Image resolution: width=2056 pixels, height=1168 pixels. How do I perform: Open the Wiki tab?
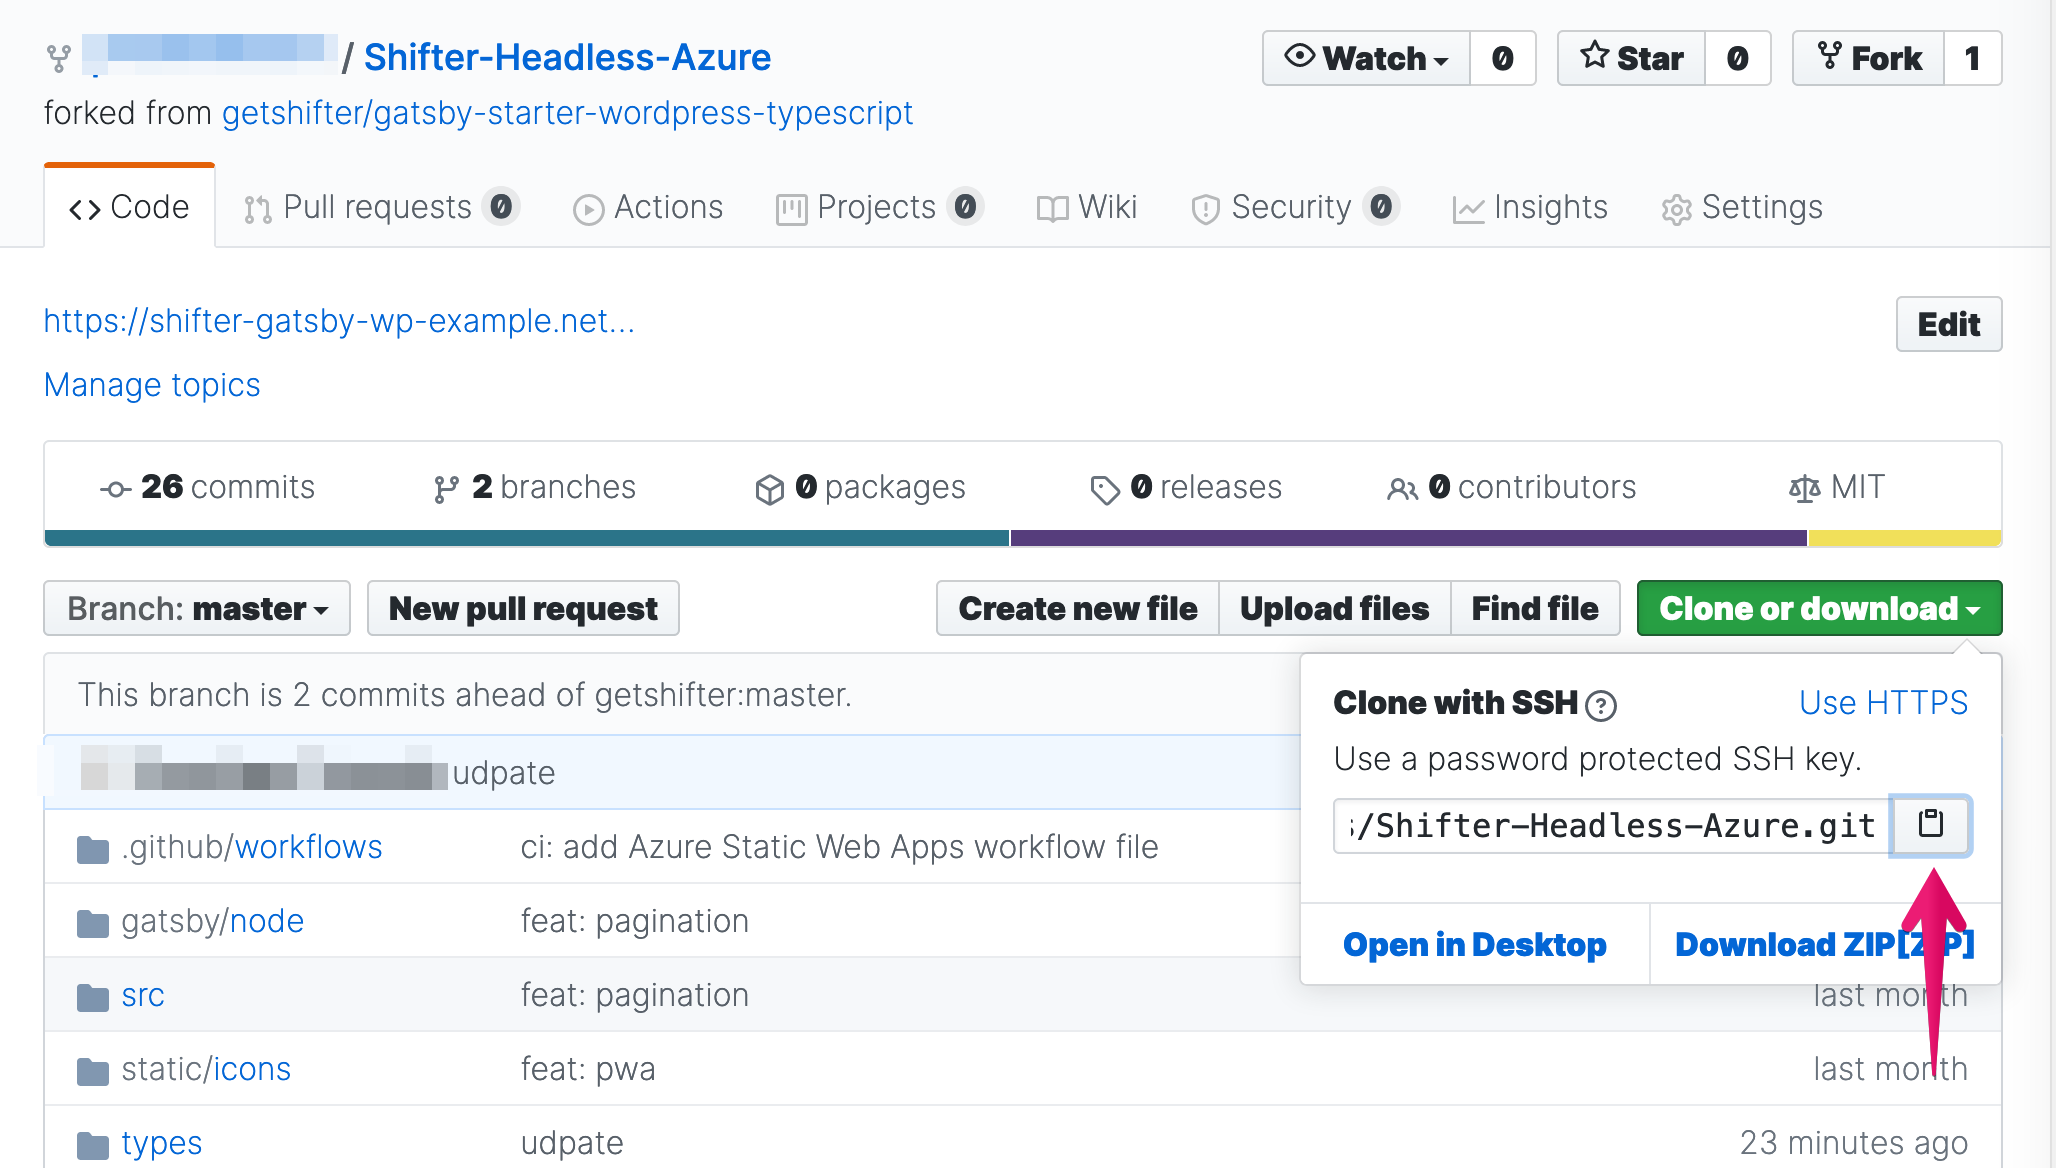(1087, 207)
